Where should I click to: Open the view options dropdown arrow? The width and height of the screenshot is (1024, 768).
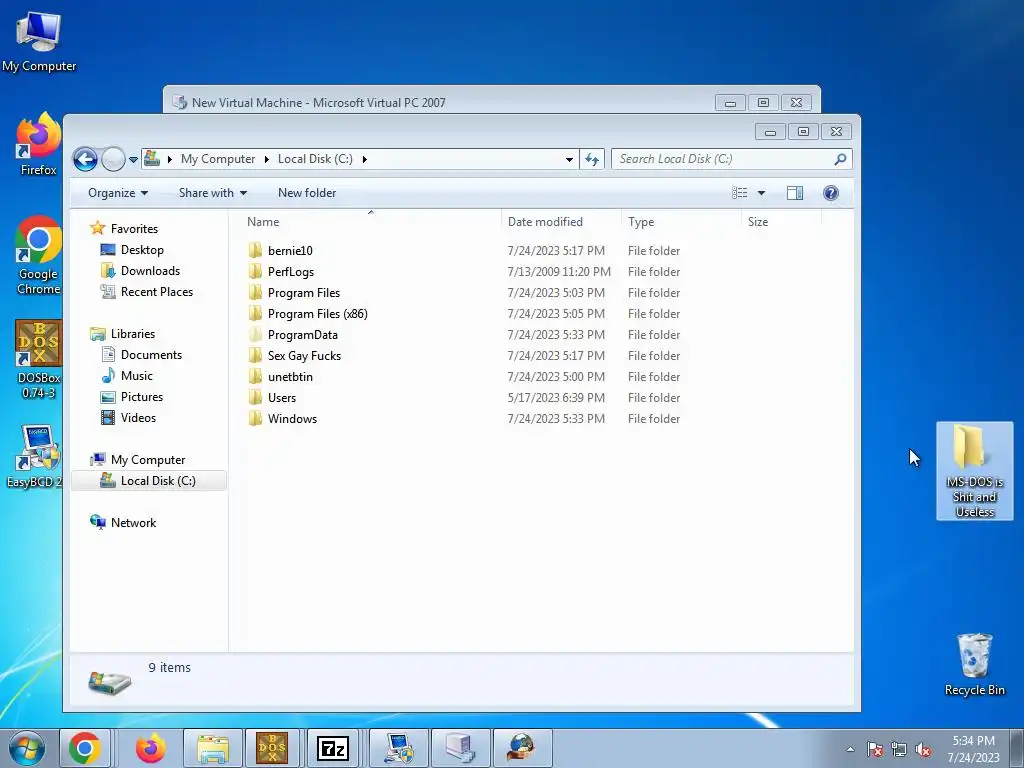coord(761,193)
